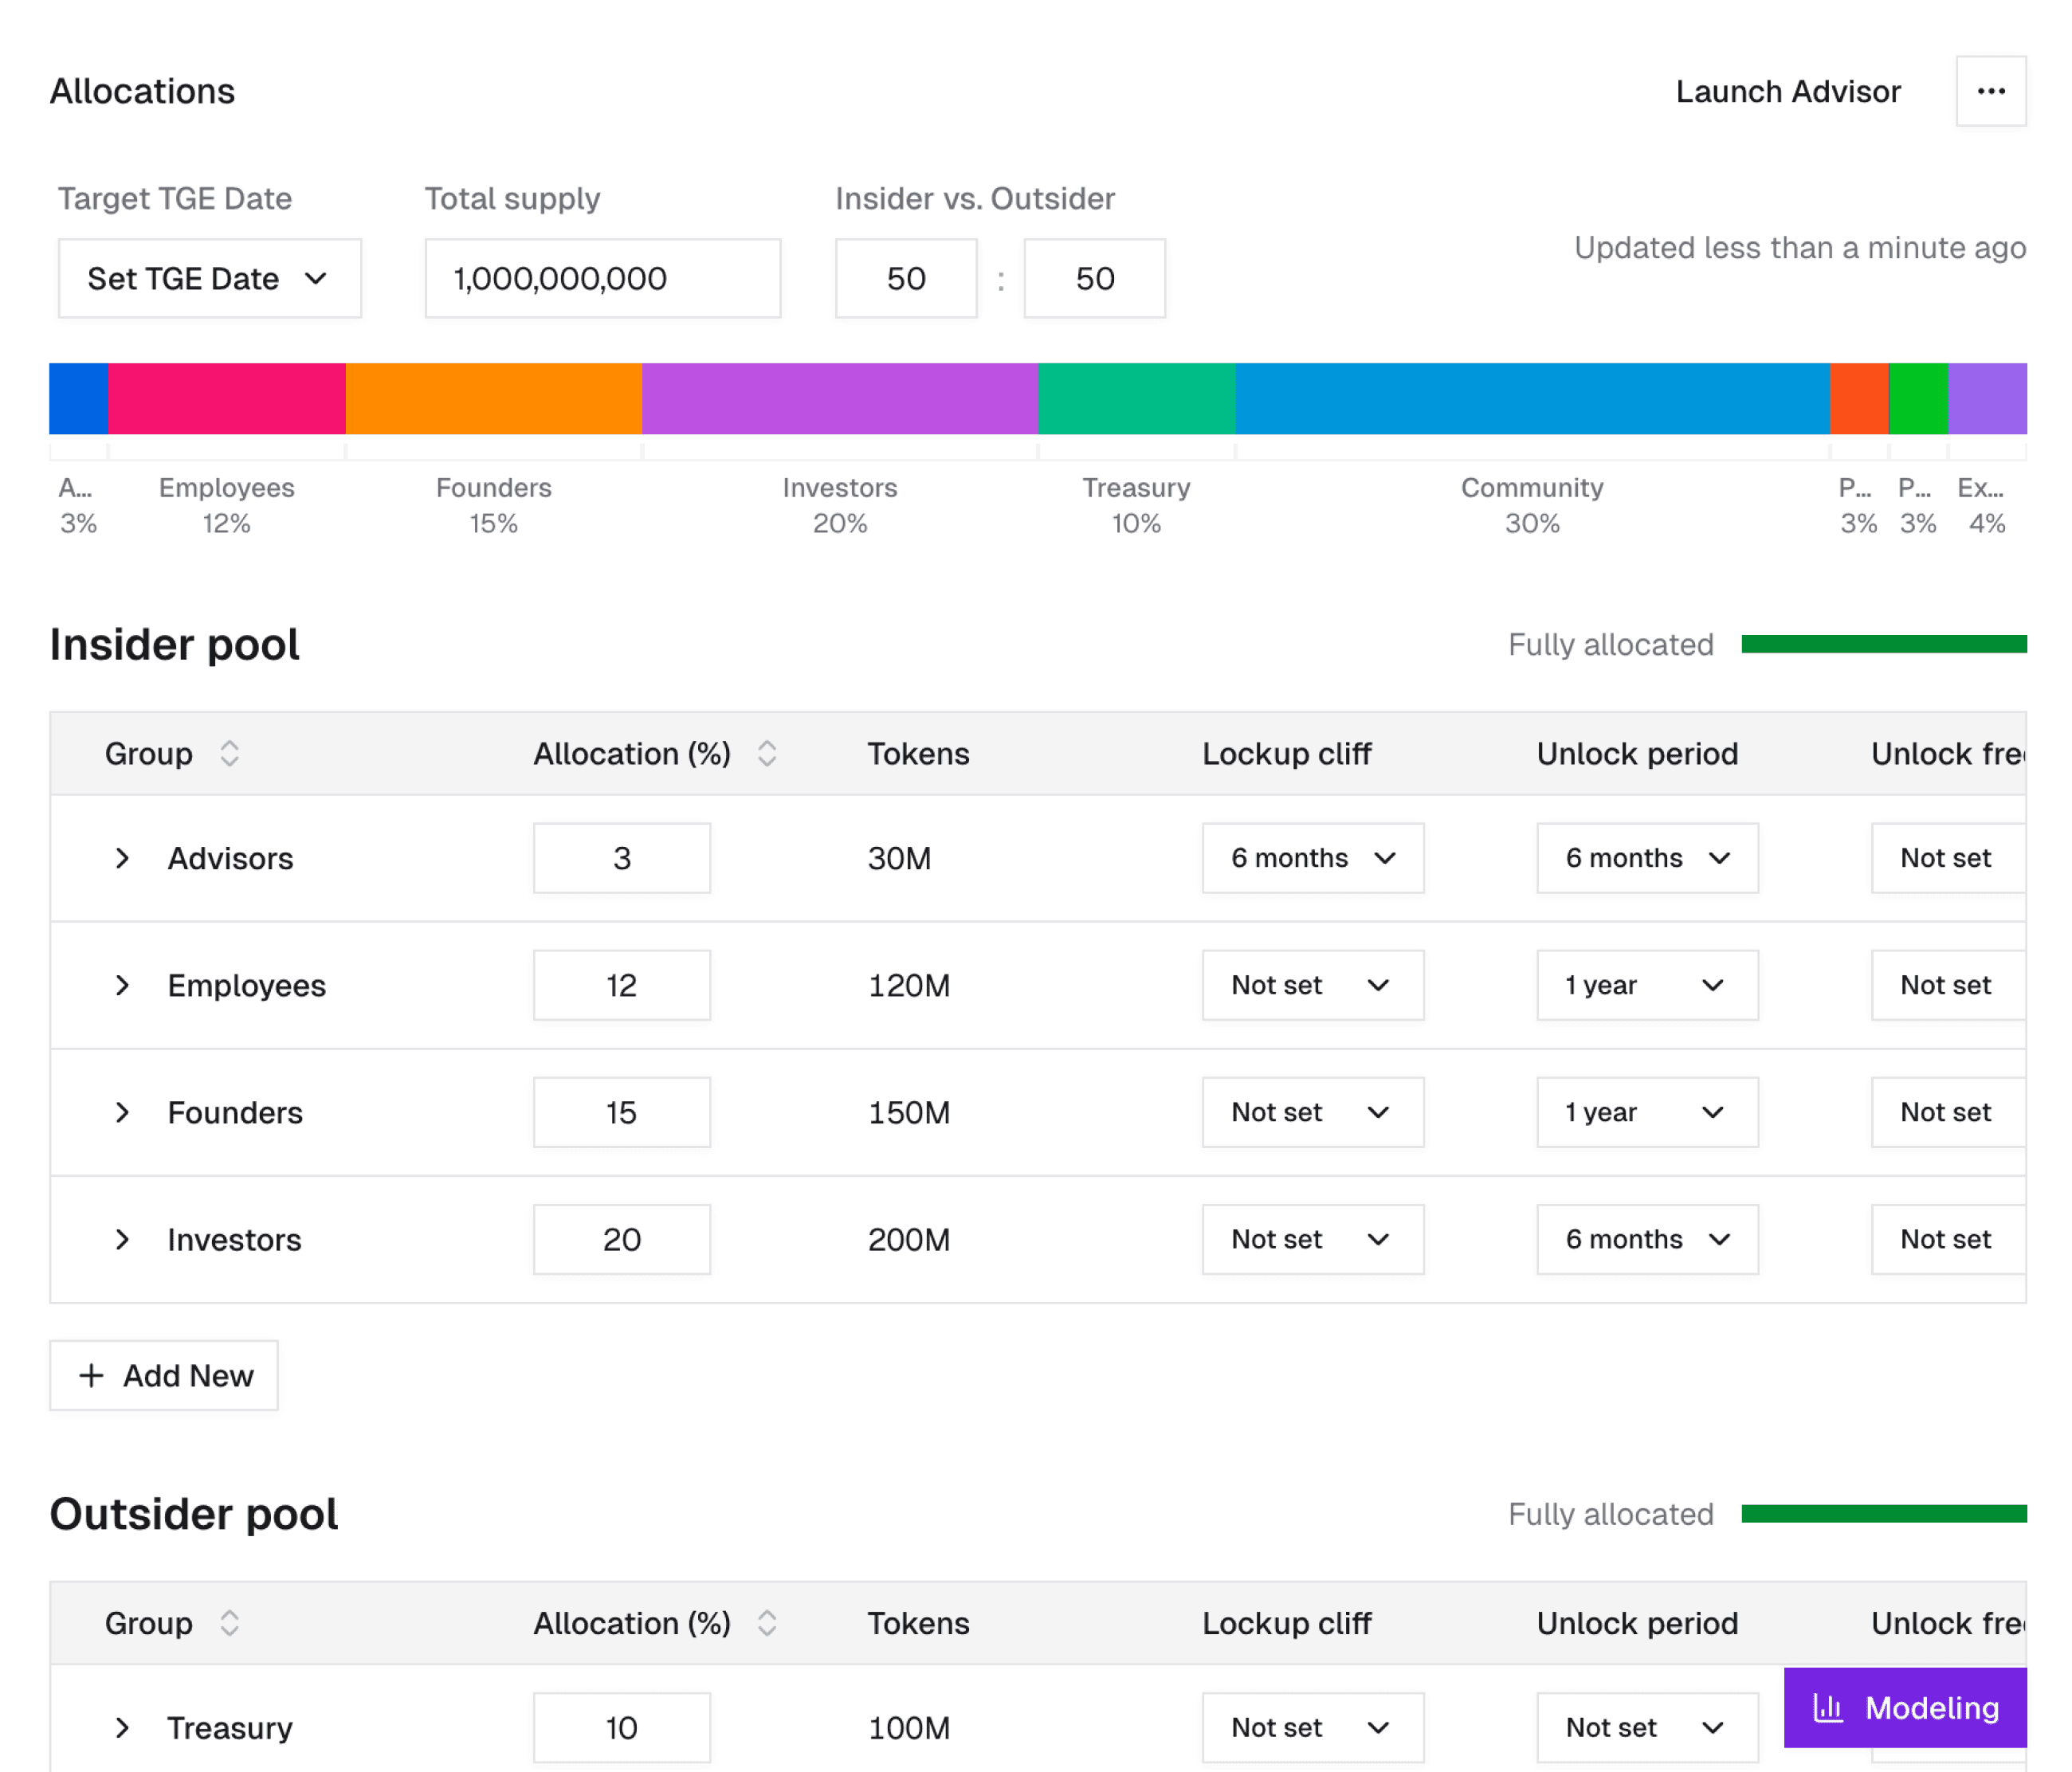Expand the Employees group row

click(x=122, y=985)
